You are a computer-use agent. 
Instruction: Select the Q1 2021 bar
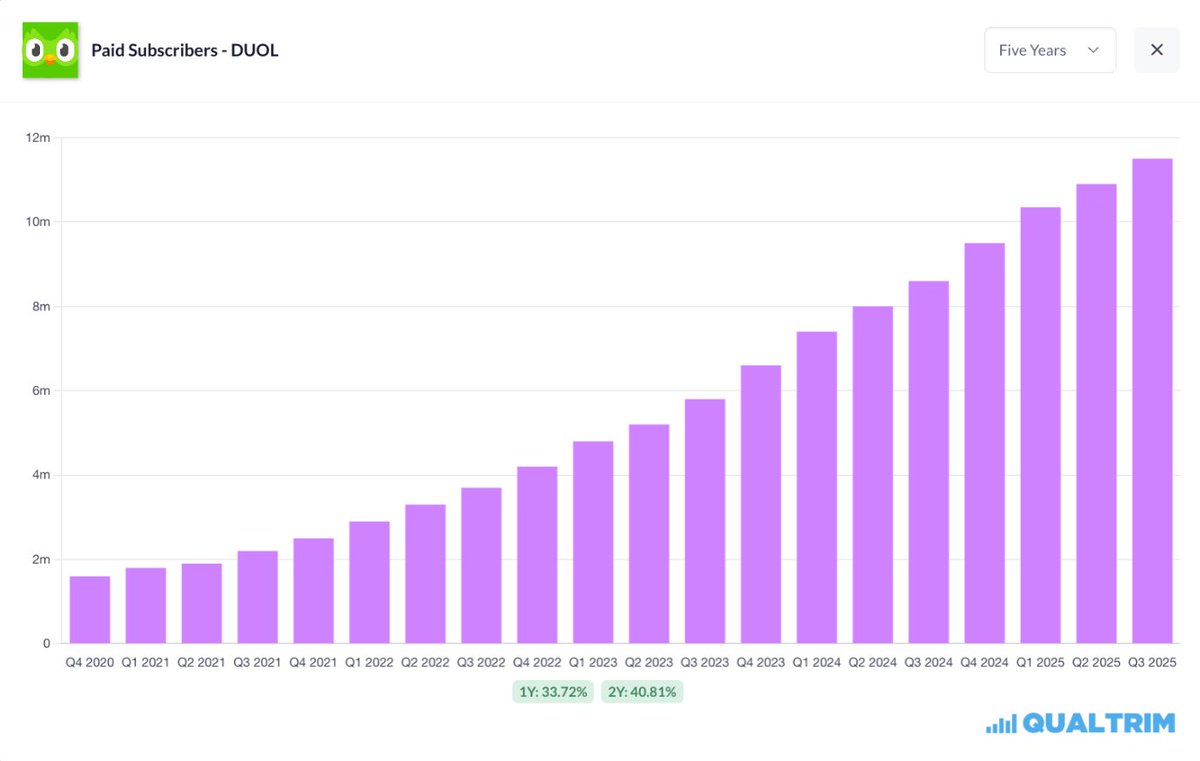pos(146,605)
